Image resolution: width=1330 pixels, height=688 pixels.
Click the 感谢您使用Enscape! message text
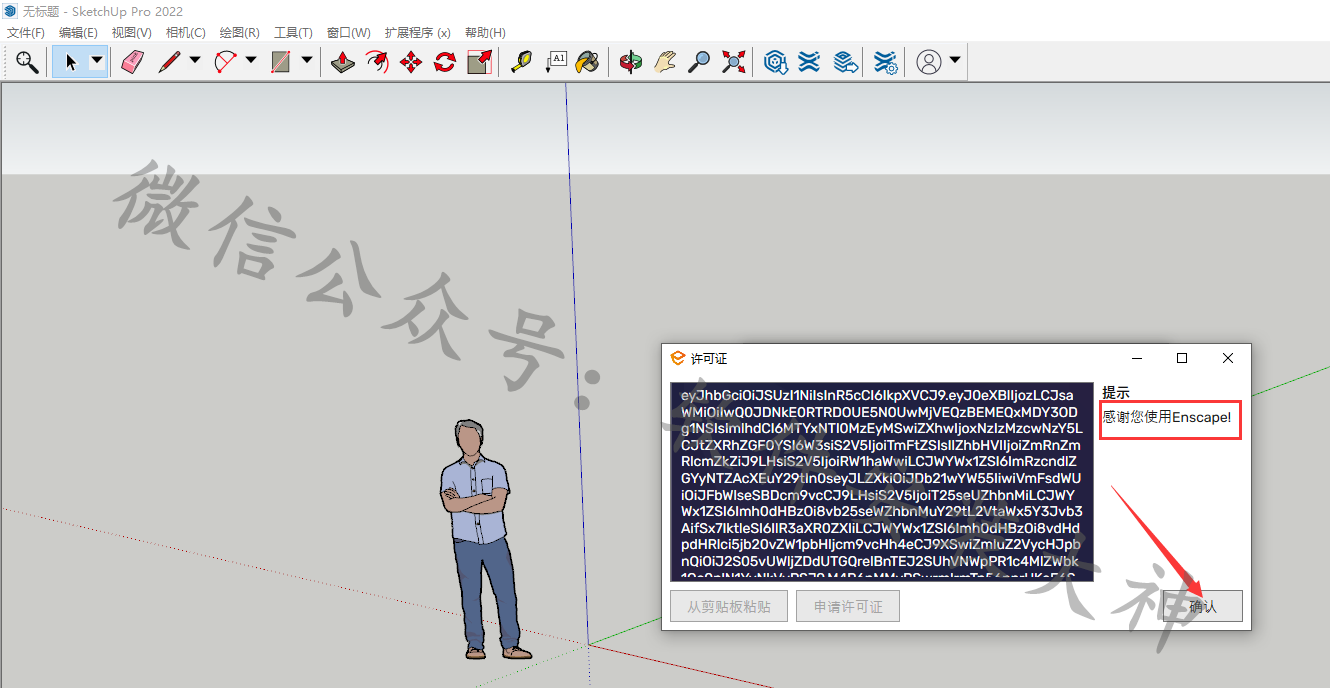click(1167, 417)
